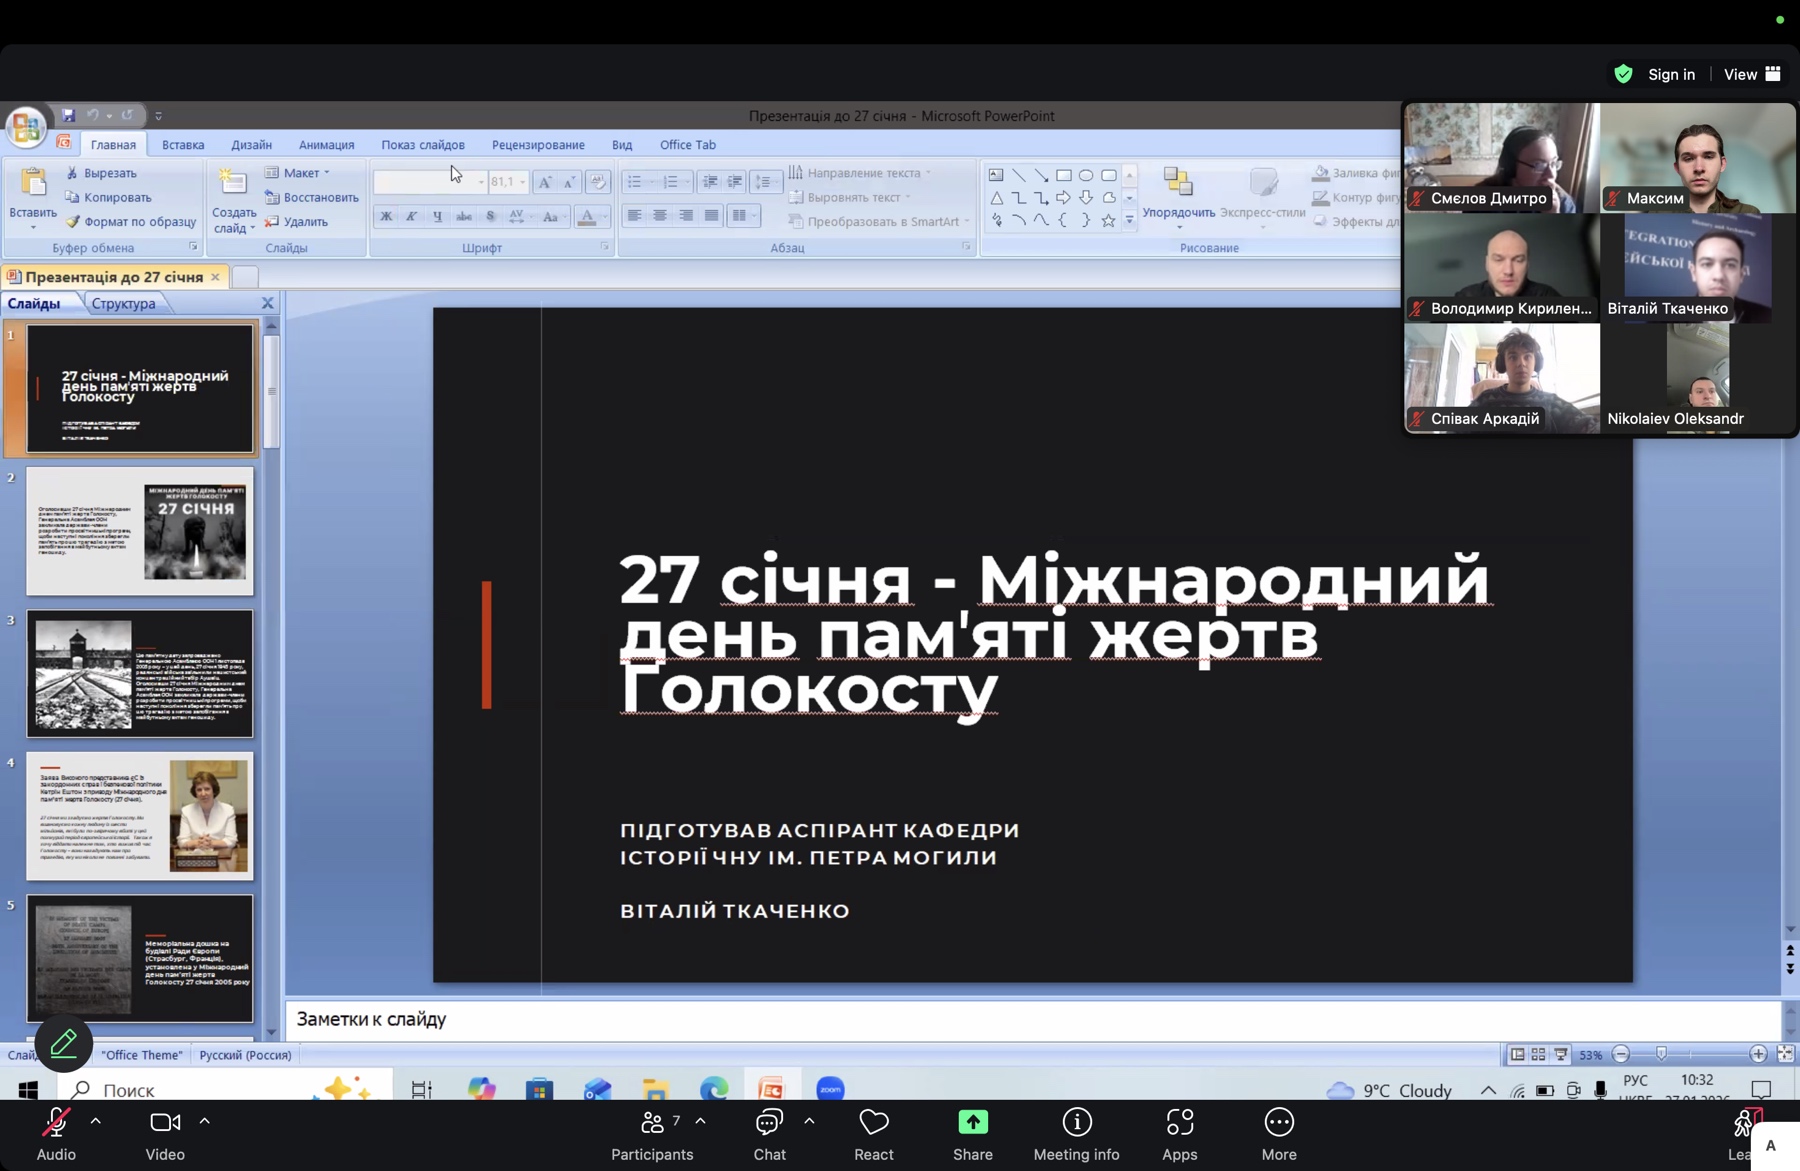Open the Структура outline tab
Screen dimensions: 1800x1171
(123, 304)
